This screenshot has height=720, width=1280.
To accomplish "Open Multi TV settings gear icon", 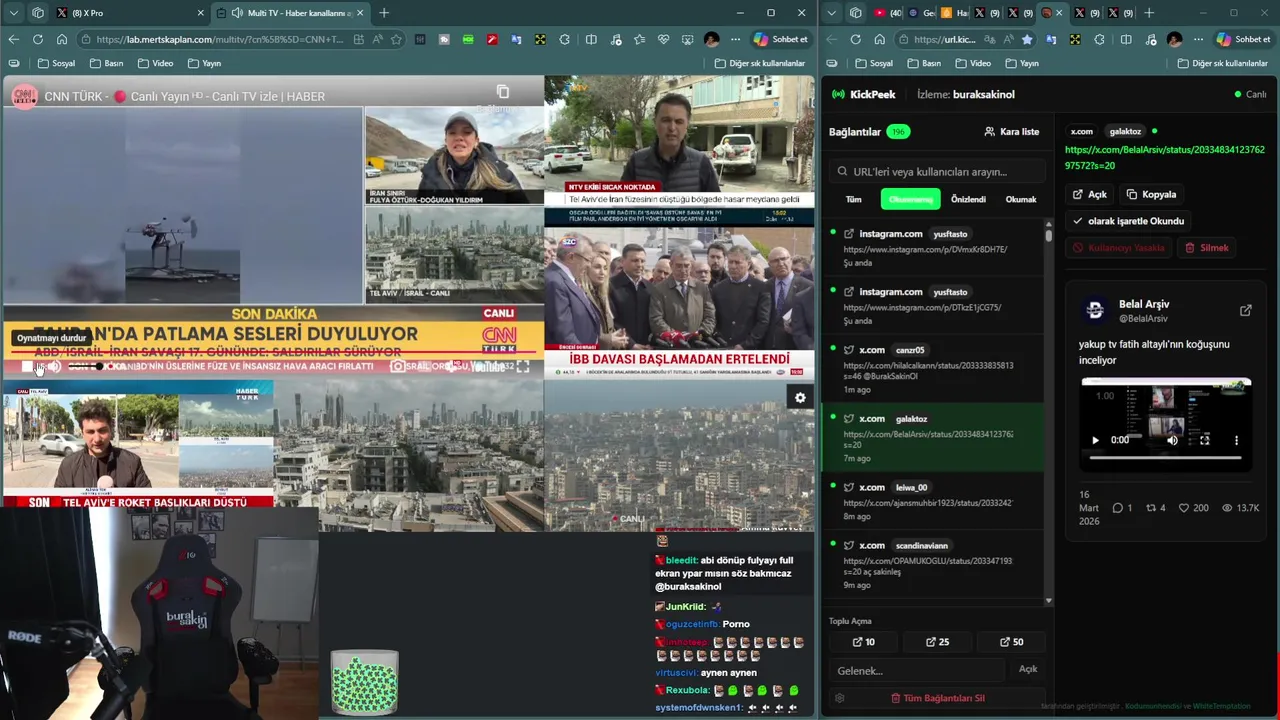I will coord(800,398).
